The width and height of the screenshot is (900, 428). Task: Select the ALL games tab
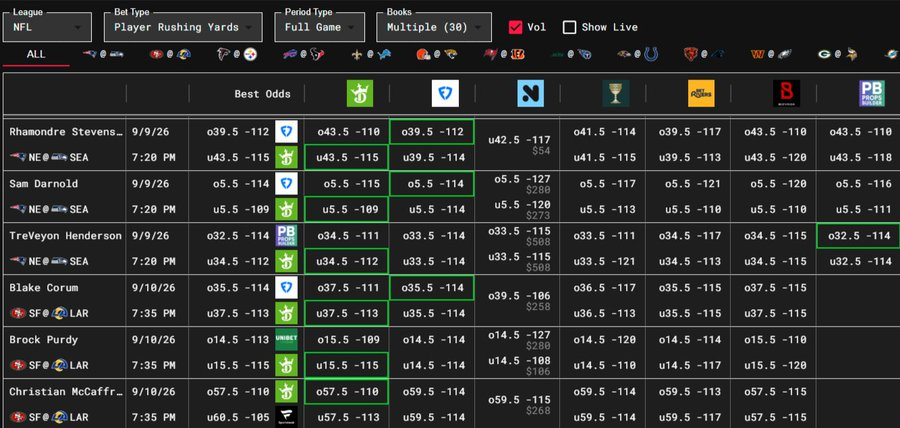(36, 55)
